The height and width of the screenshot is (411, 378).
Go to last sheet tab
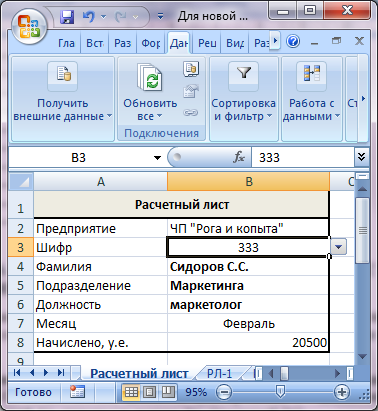point(61,373)
